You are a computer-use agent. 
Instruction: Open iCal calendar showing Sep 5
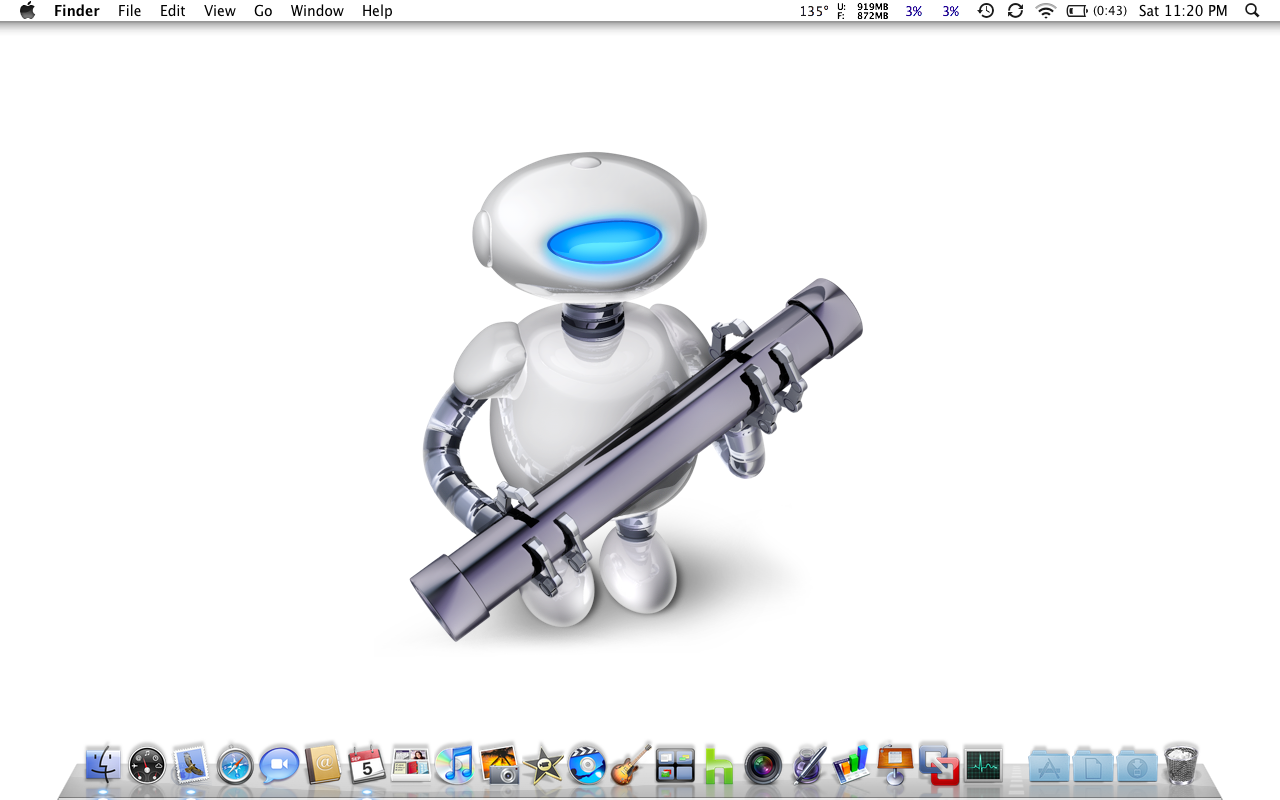coord(366,765)
